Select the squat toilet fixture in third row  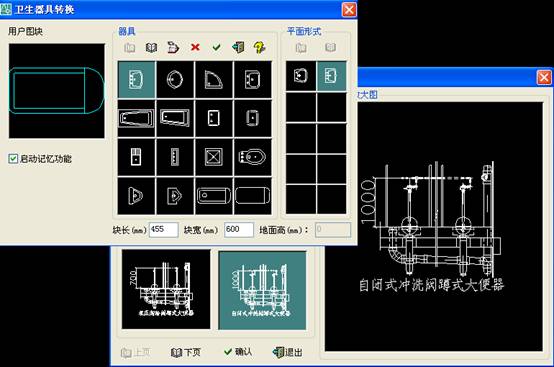tap(136, 157)
